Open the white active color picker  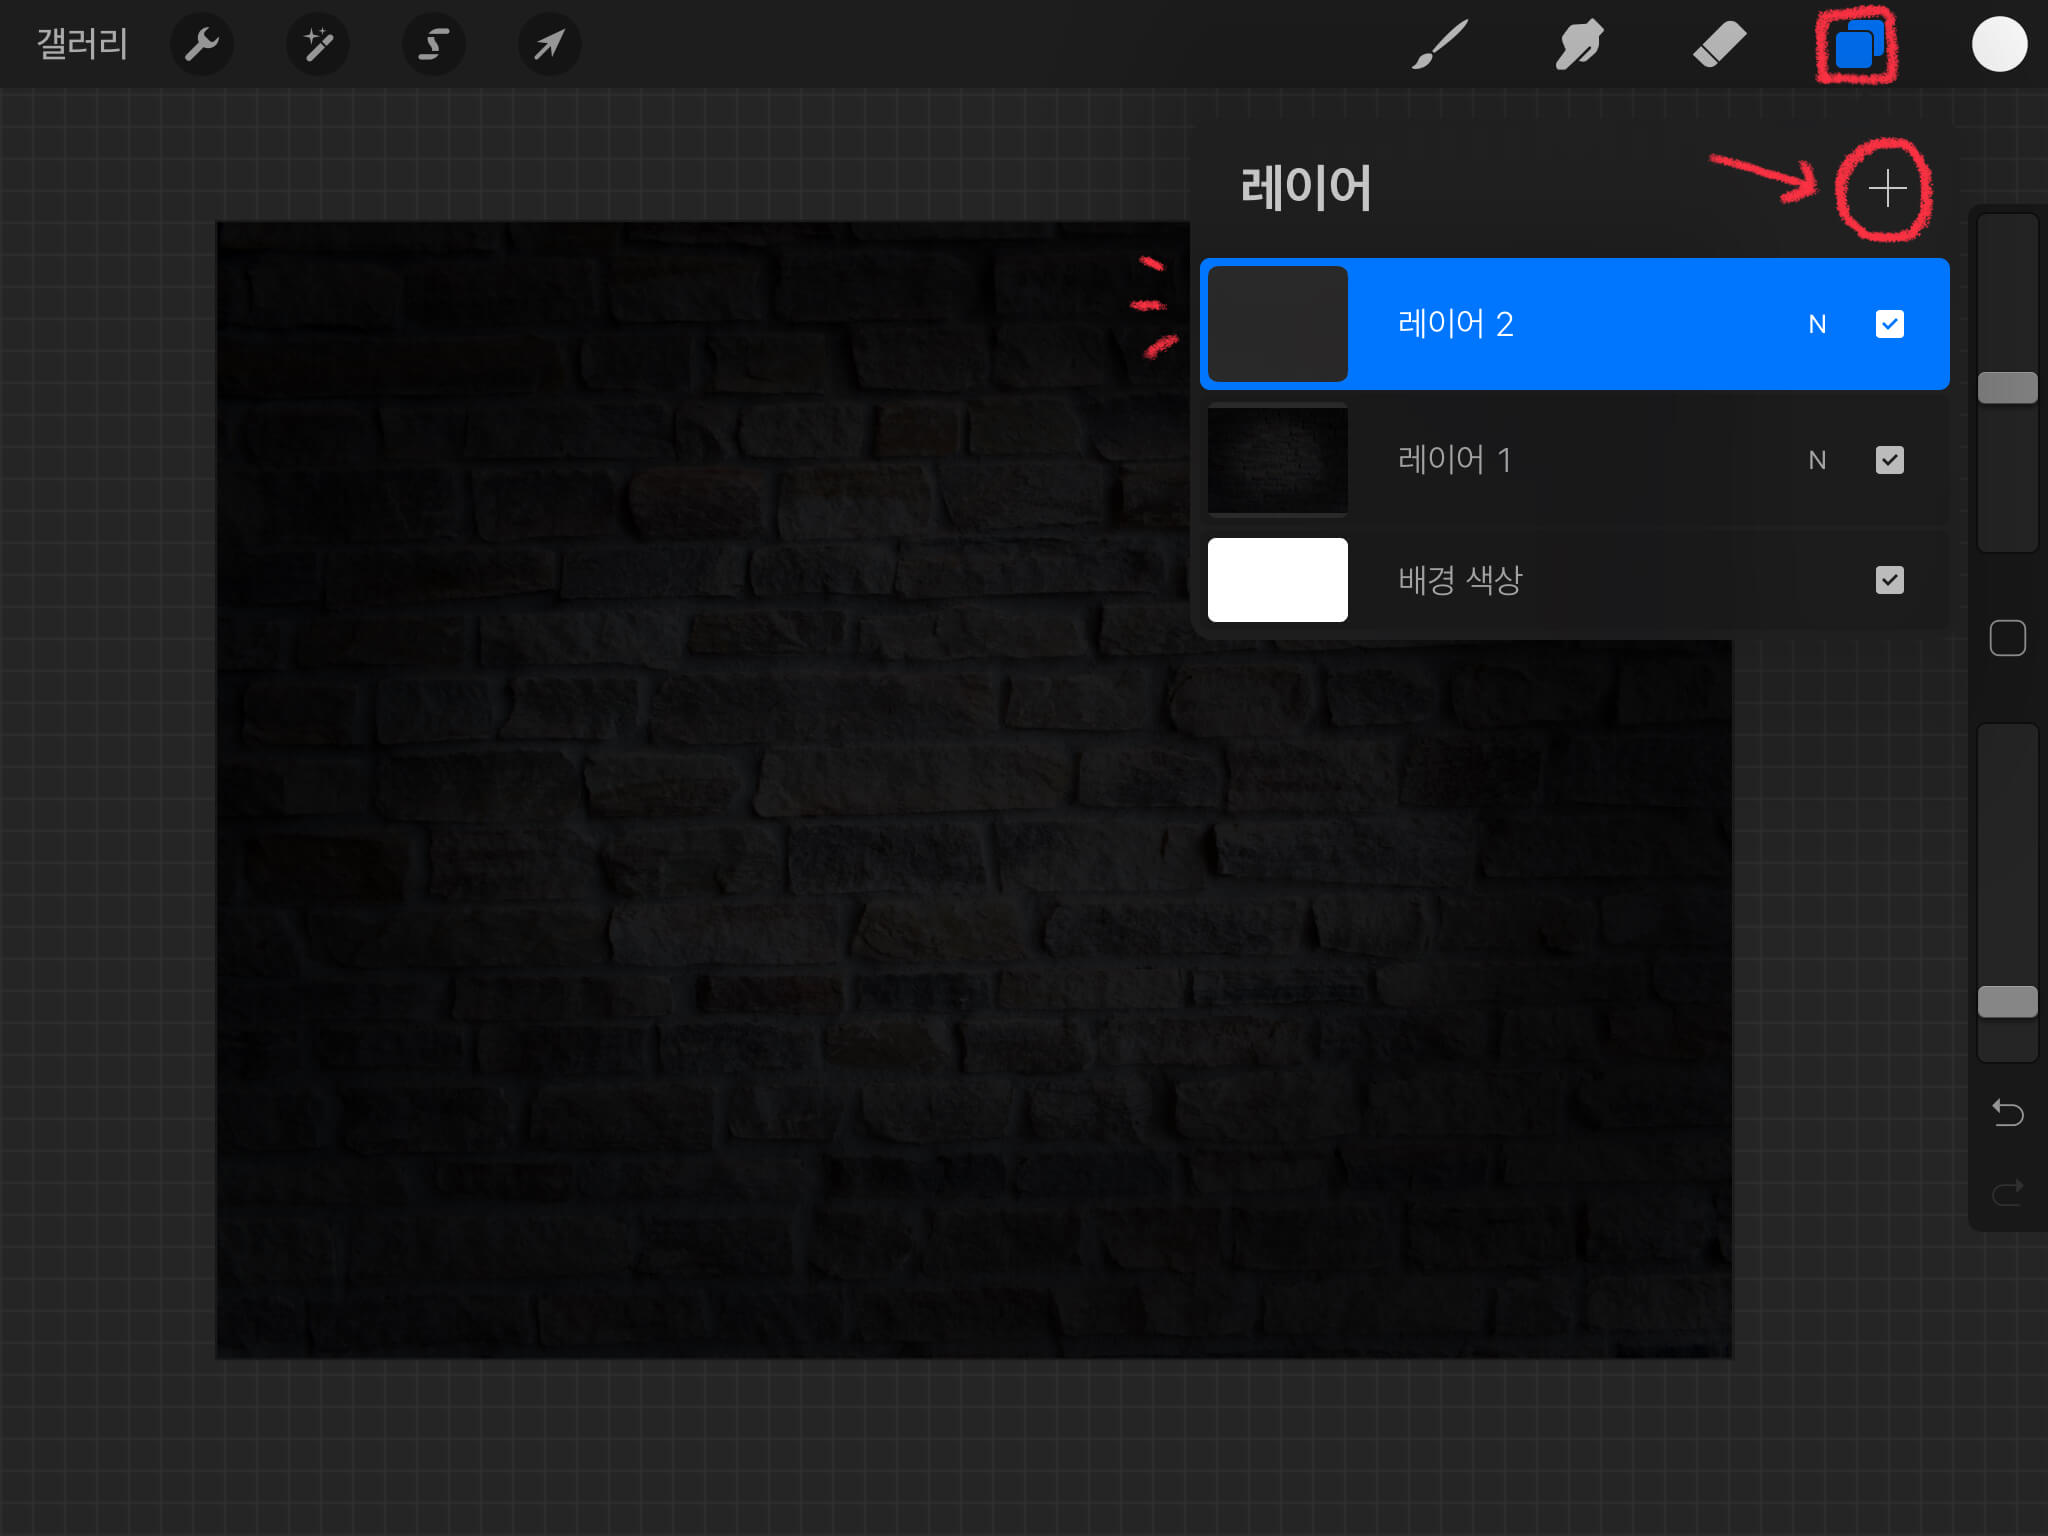[1999, 45]
